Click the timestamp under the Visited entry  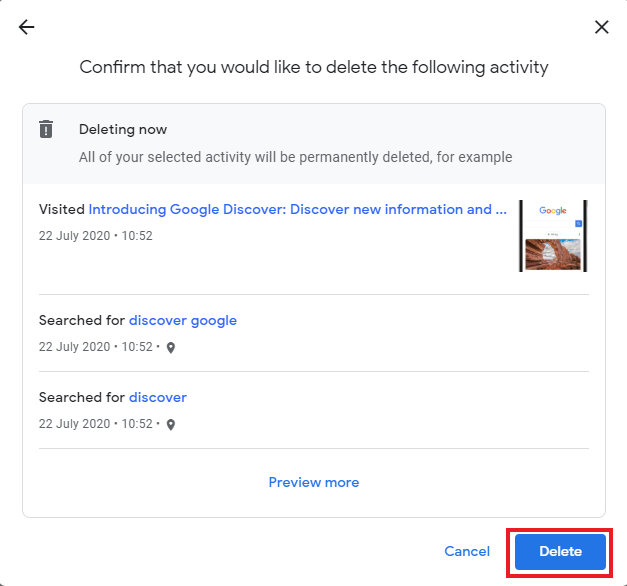pyautogui.click(x=95, y=236)
